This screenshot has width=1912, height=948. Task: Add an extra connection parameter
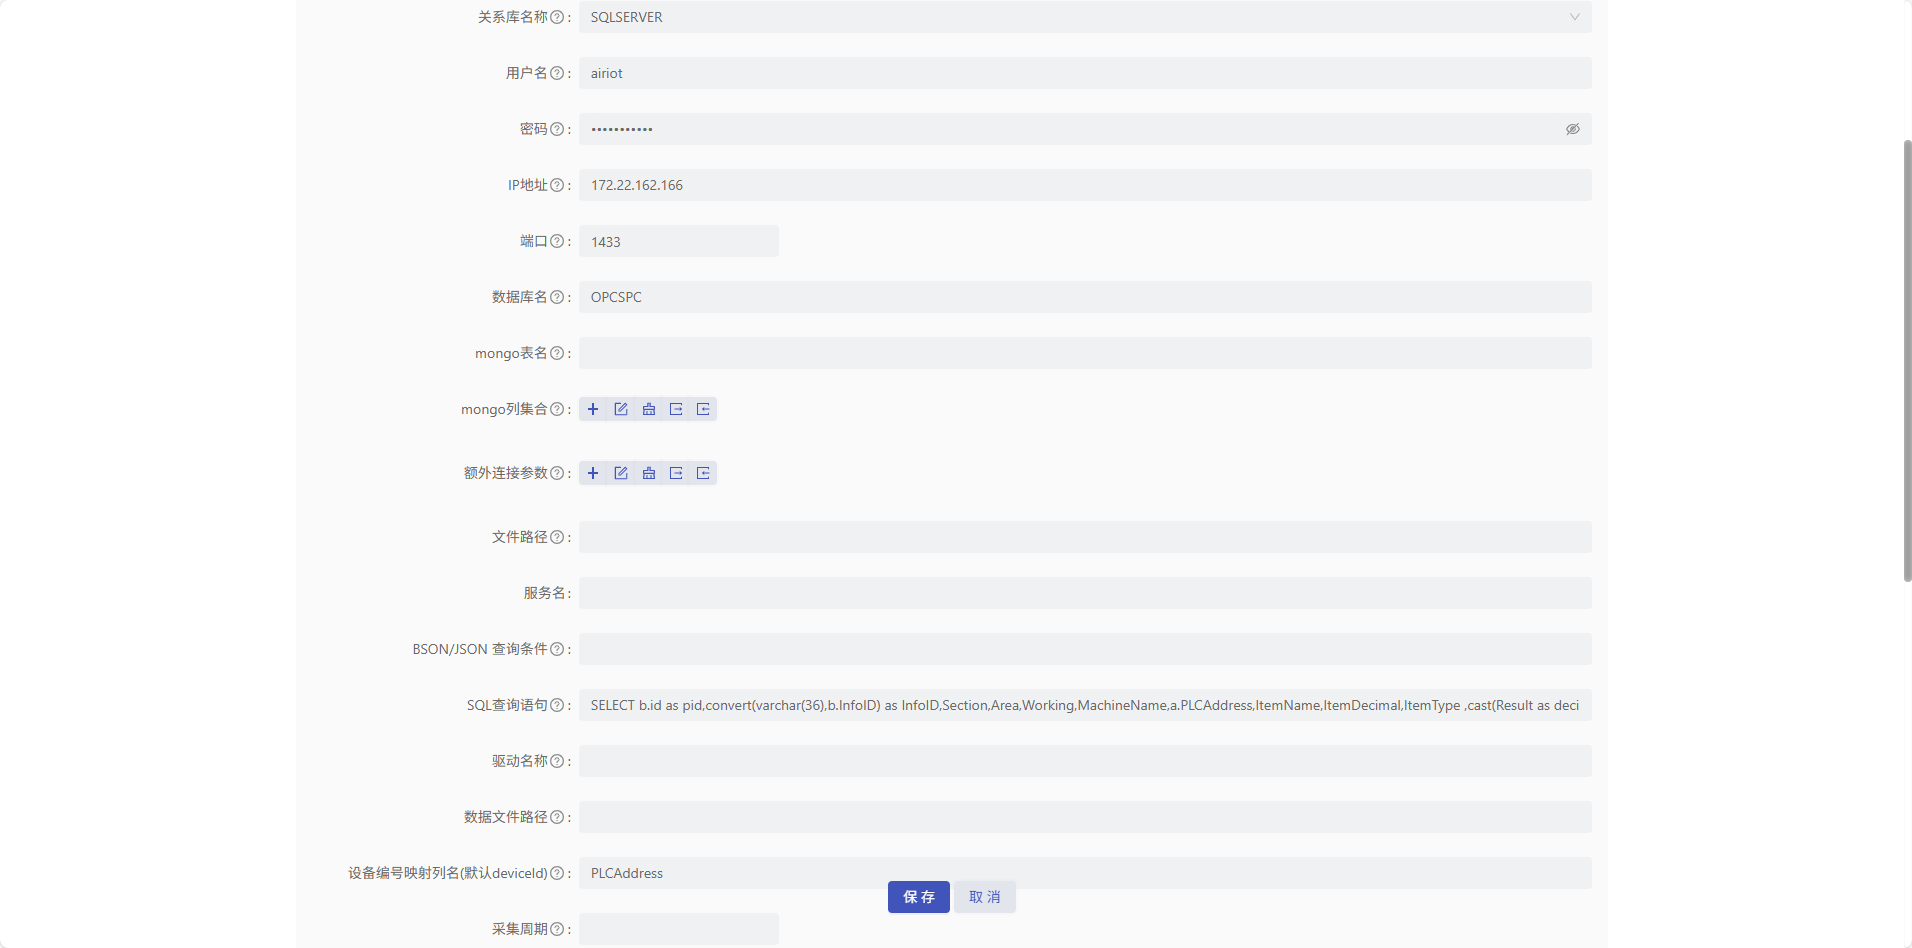tap(593, 473)
